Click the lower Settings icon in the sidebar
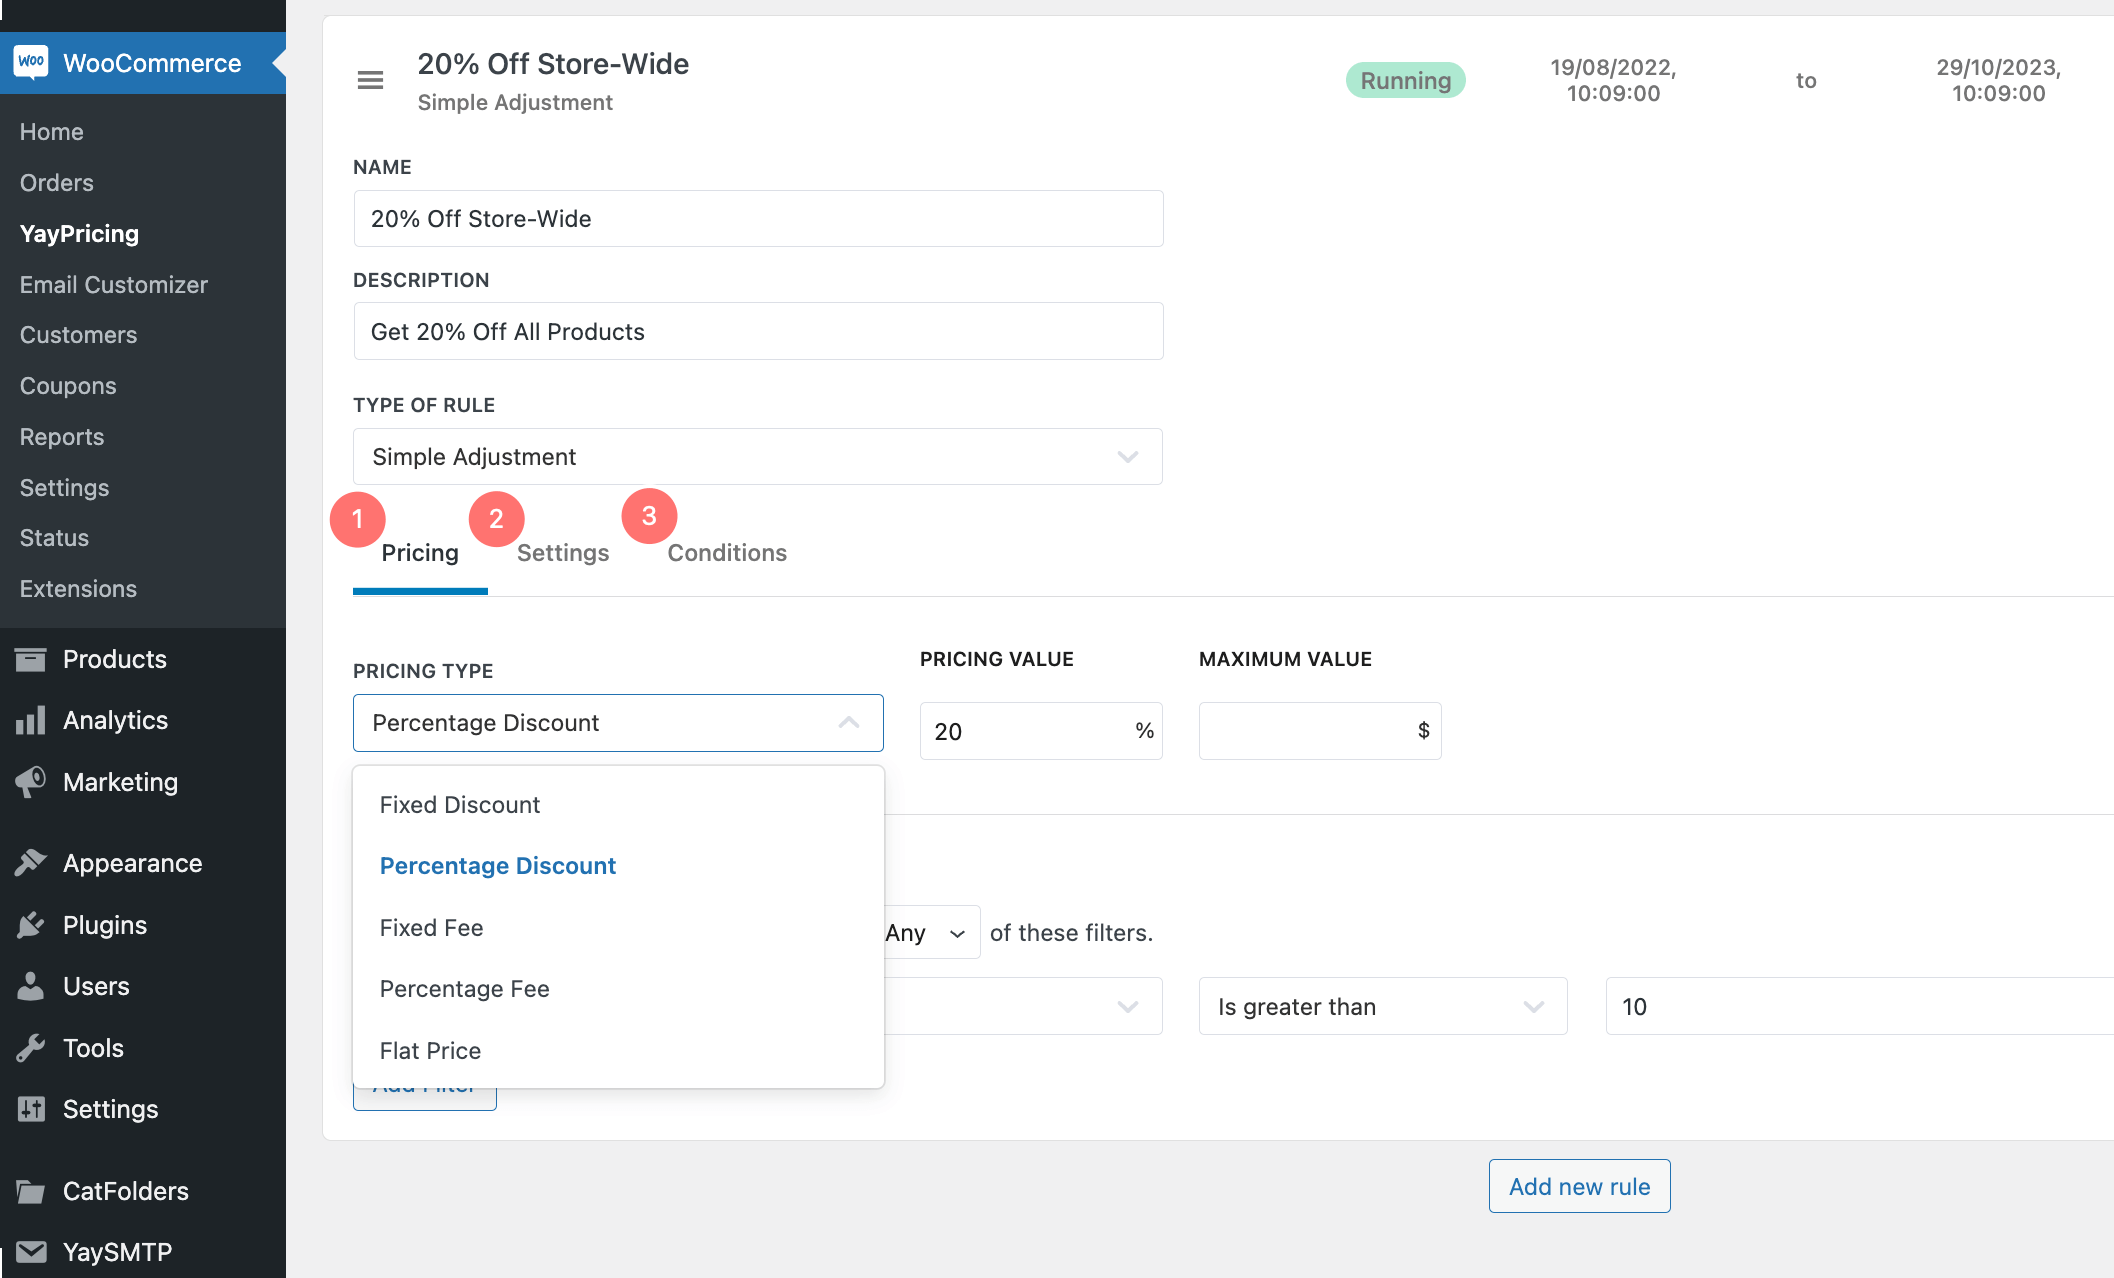Image resolution: width=2114 pixels, height=1278 pixels. click(x=32, y=1108)
